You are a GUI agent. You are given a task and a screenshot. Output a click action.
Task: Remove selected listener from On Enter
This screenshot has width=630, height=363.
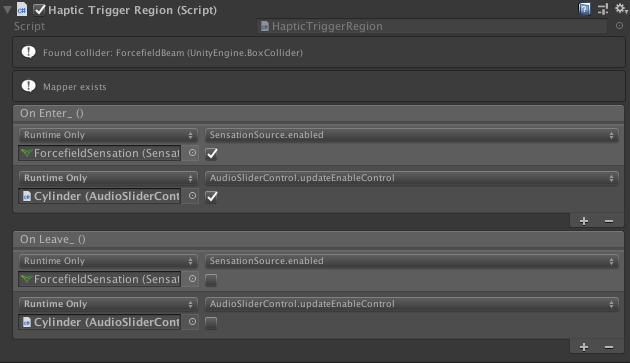(609, 221)
